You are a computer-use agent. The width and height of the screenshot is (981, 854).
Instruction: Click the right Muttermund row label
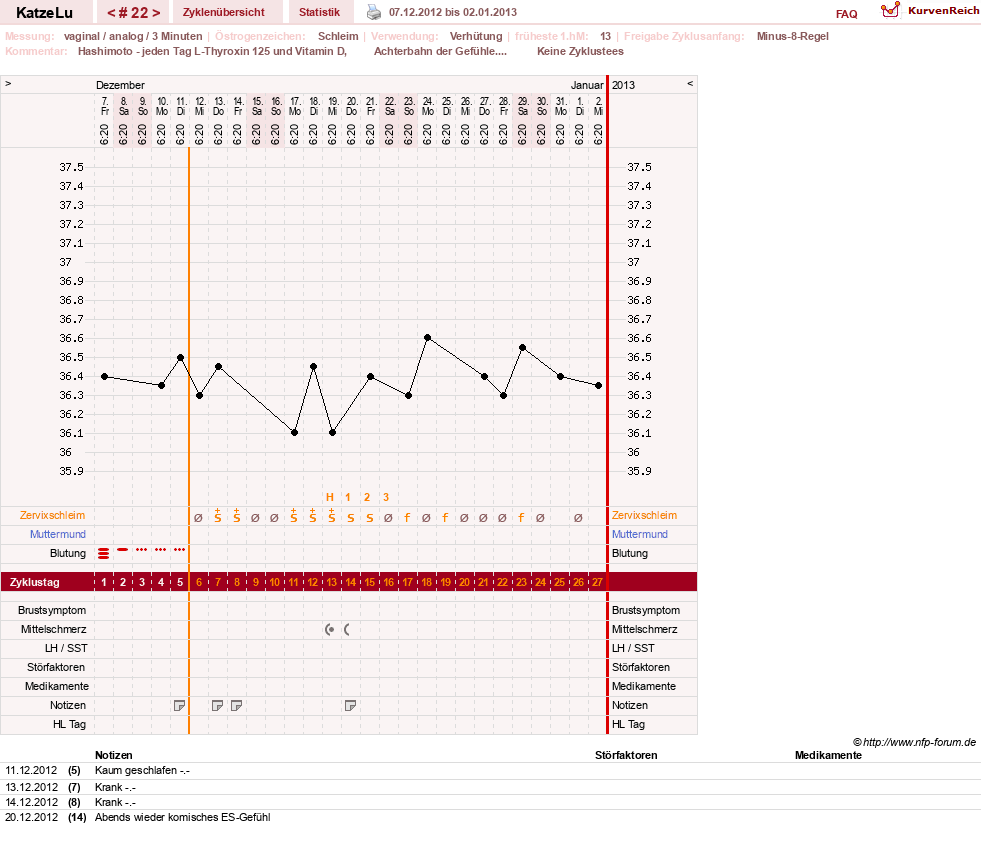click(x=639, y=534)
